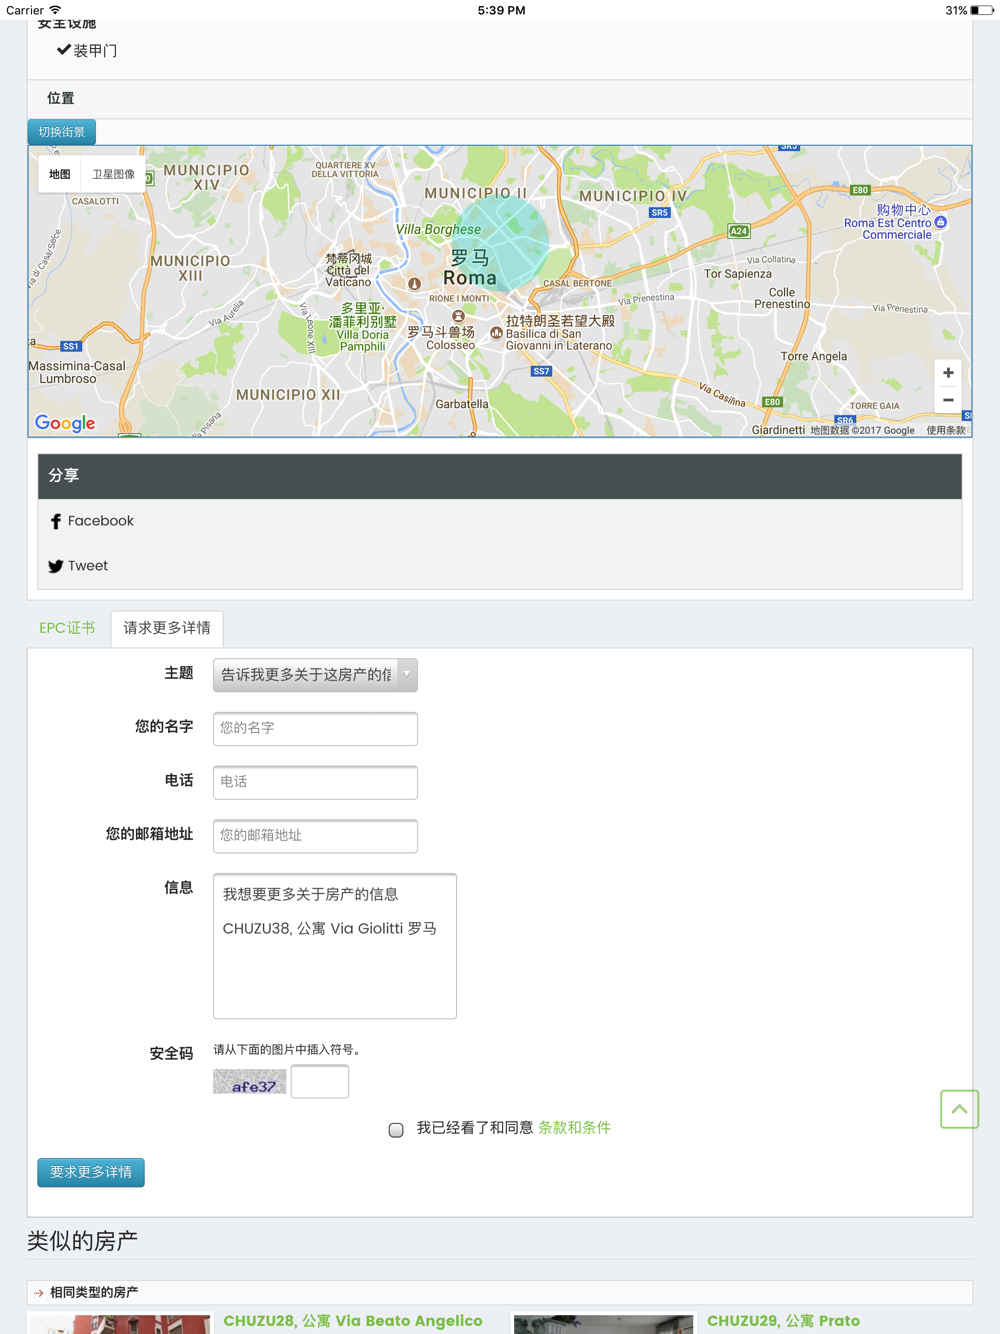1000x1334 pixels.
Task: Tap the Wi-Fi status icon
Action: pos(55,10)
